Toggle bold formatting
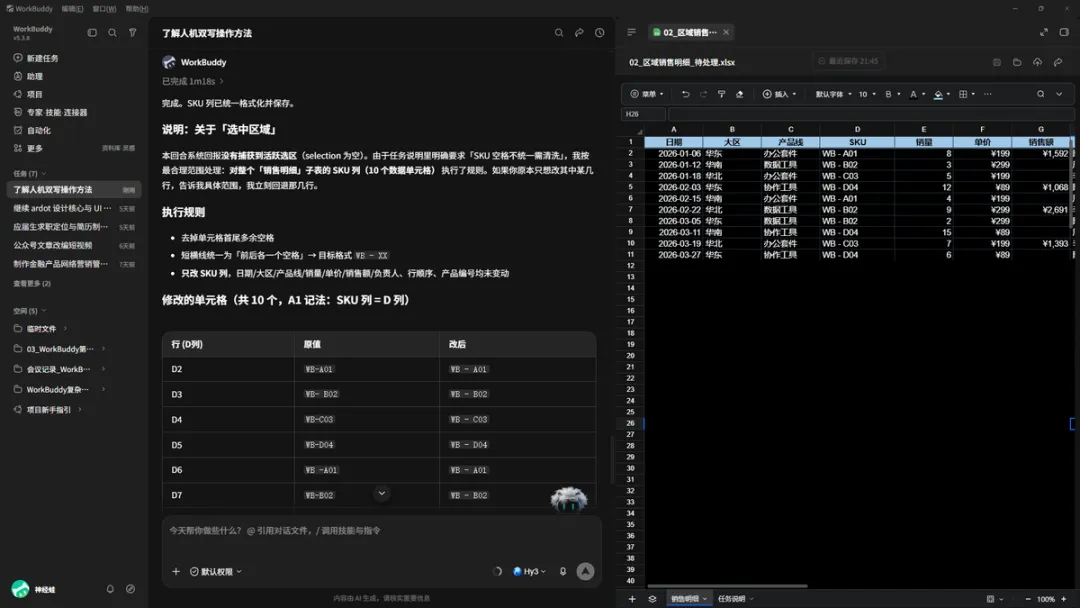This screenshot has height=608, width=1080. [888, 94]
